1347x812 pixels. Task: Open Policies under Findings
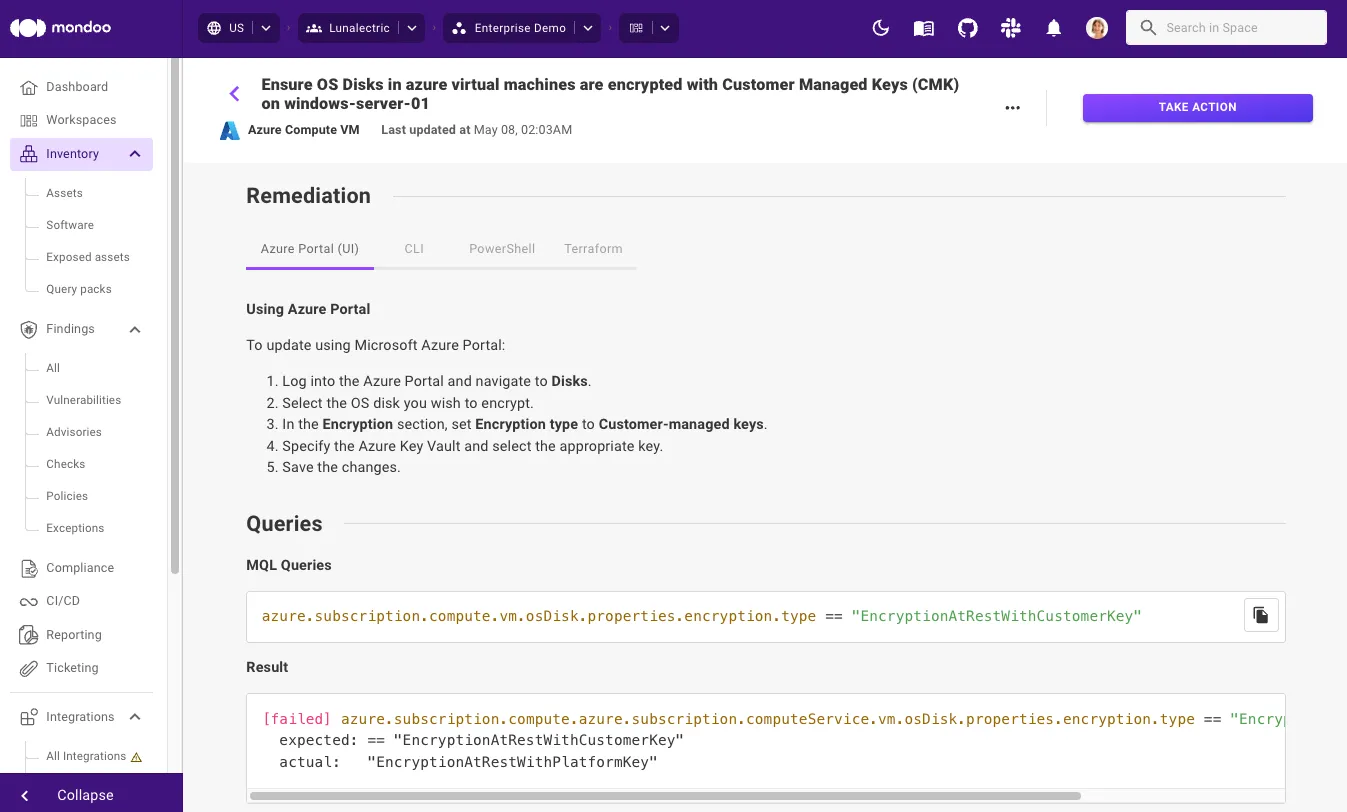coord(67,496)
